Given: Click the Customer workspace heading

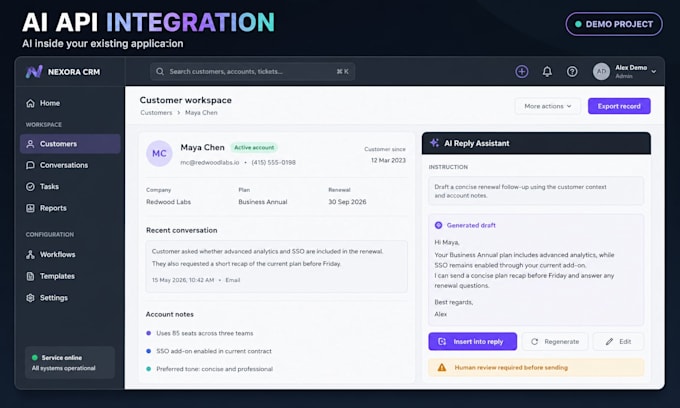Looking at the screenshot, I should [x=186, y=100].
